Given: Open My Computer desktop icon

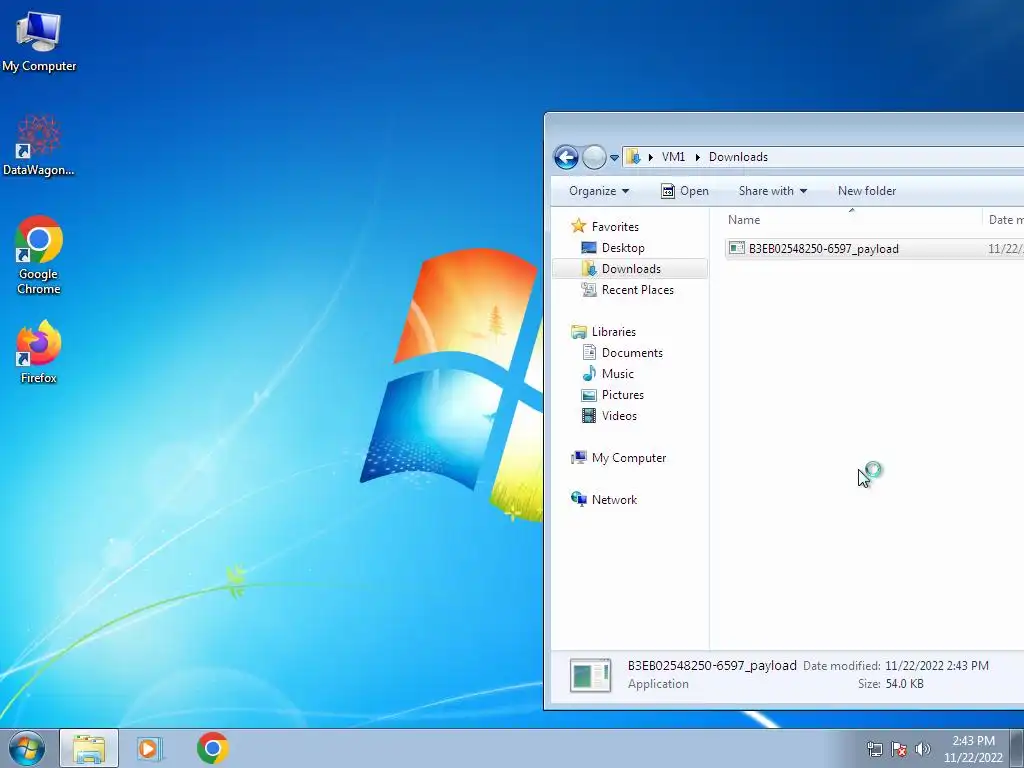Looking at the screenshot, I should tap(39, 42).
